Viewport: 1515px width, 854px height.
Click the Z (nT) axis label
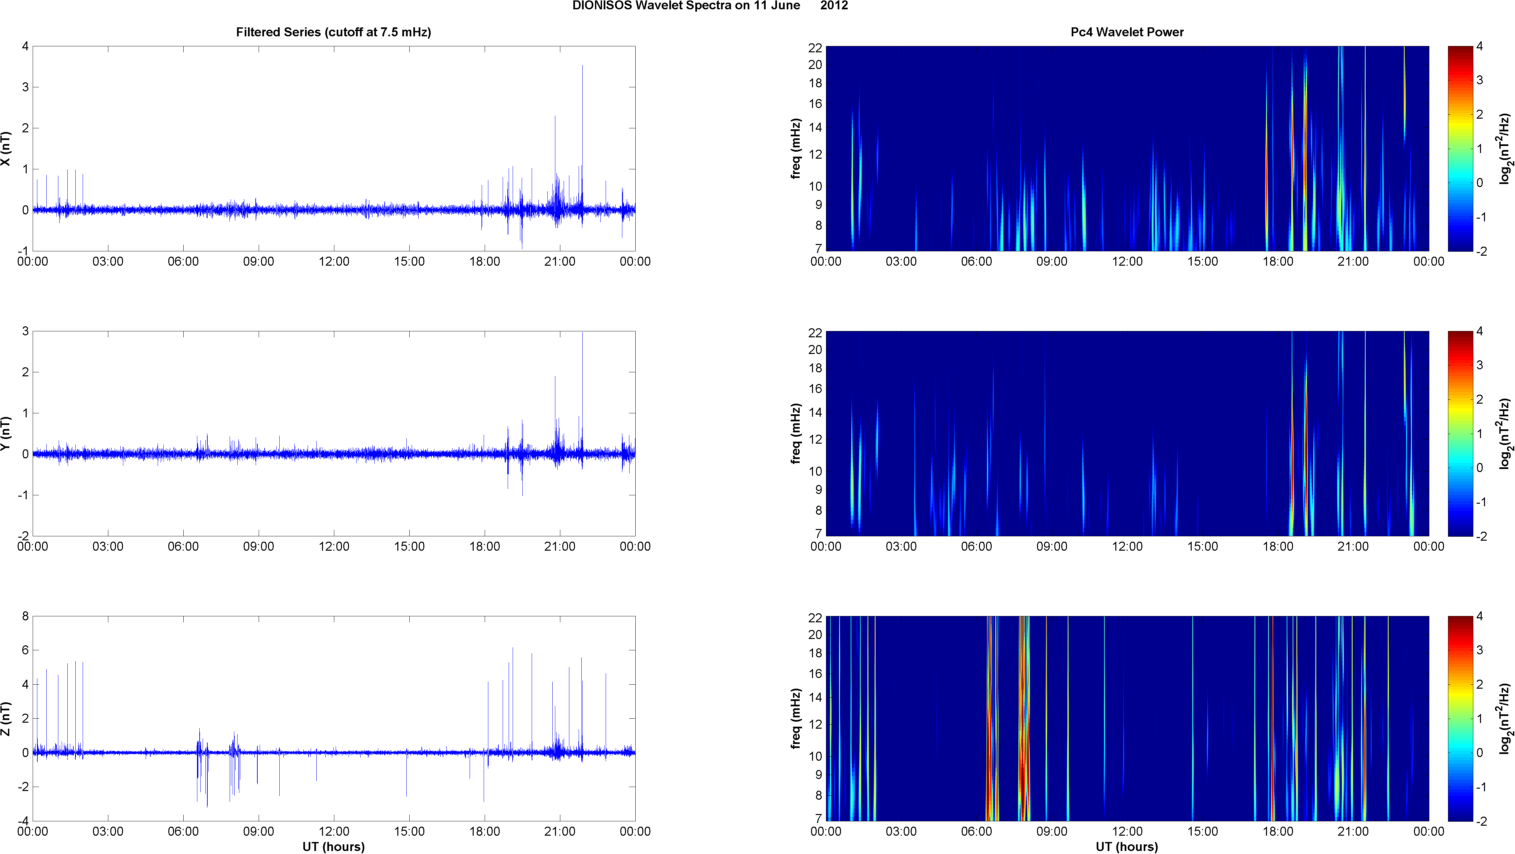pyautogui.click(x=7, y=719)
